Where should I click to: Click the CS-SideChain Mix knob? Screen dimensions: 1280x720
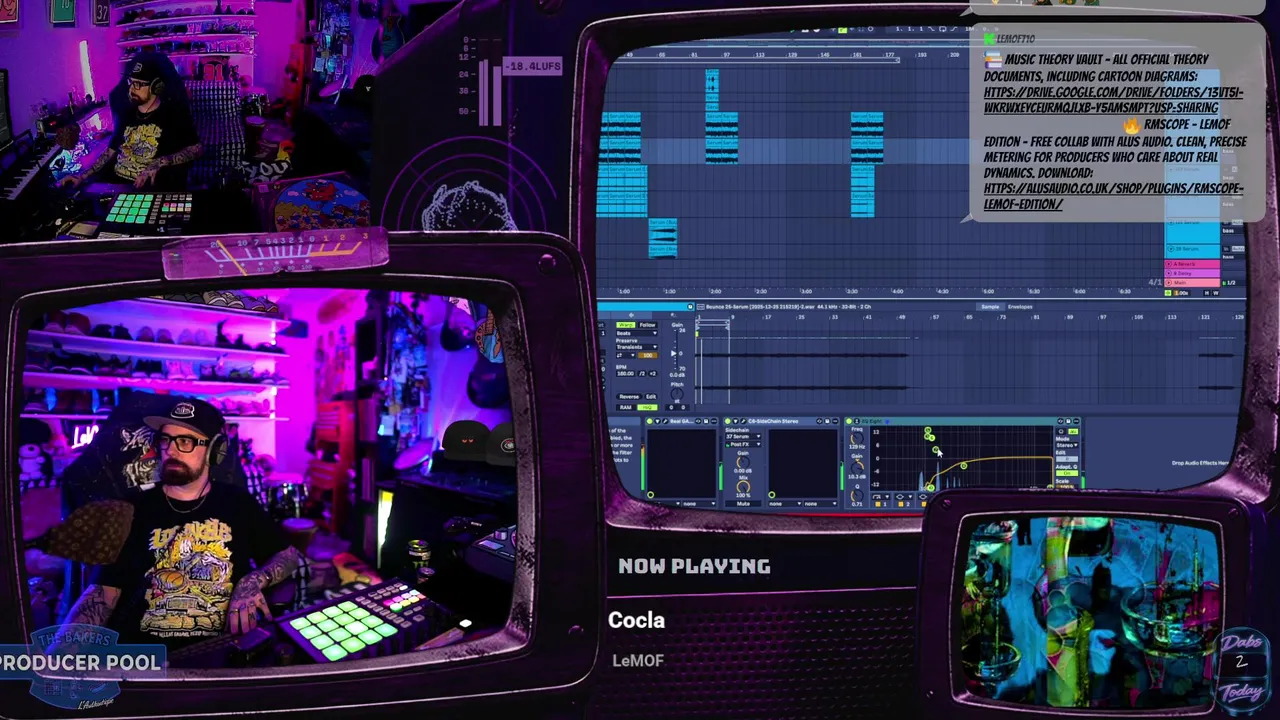pyautogui.click(x=744, y=487)
